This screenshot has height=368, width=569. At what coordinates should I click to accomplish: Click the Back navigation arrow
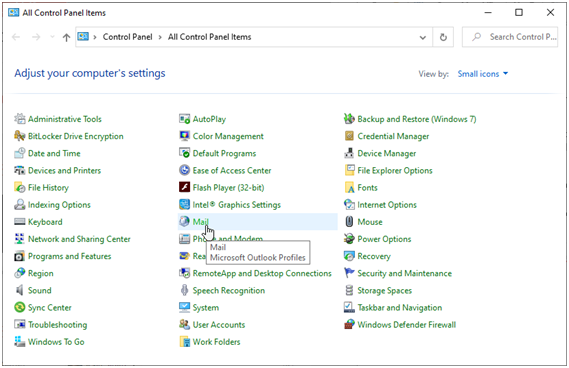(16, 37)
